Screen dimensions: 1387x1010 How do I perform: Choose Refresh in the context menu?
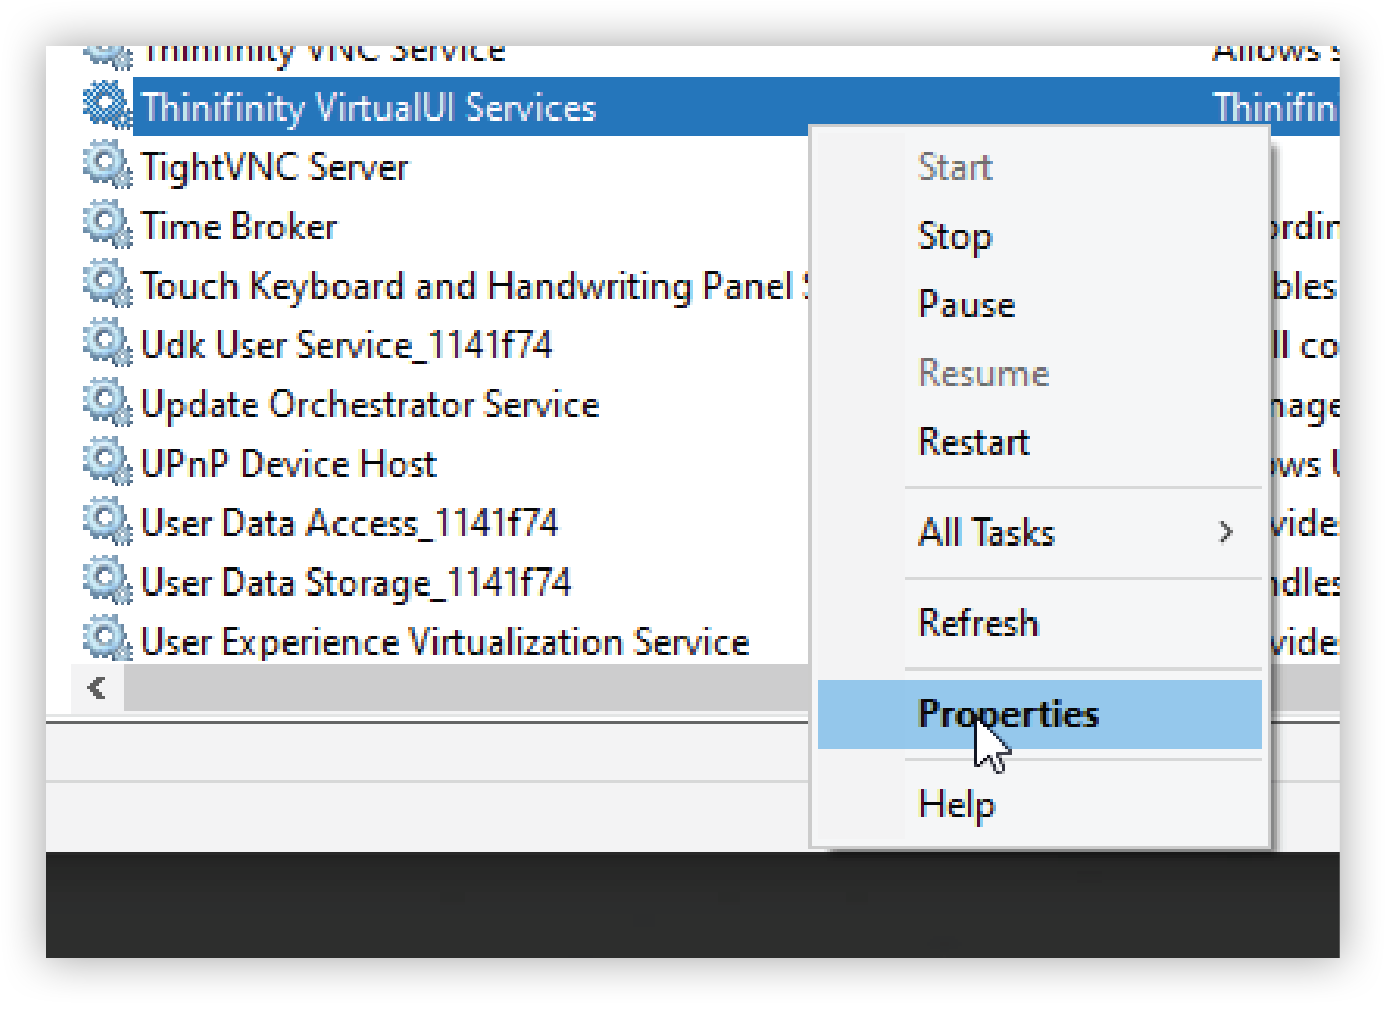pos(1040,623)
